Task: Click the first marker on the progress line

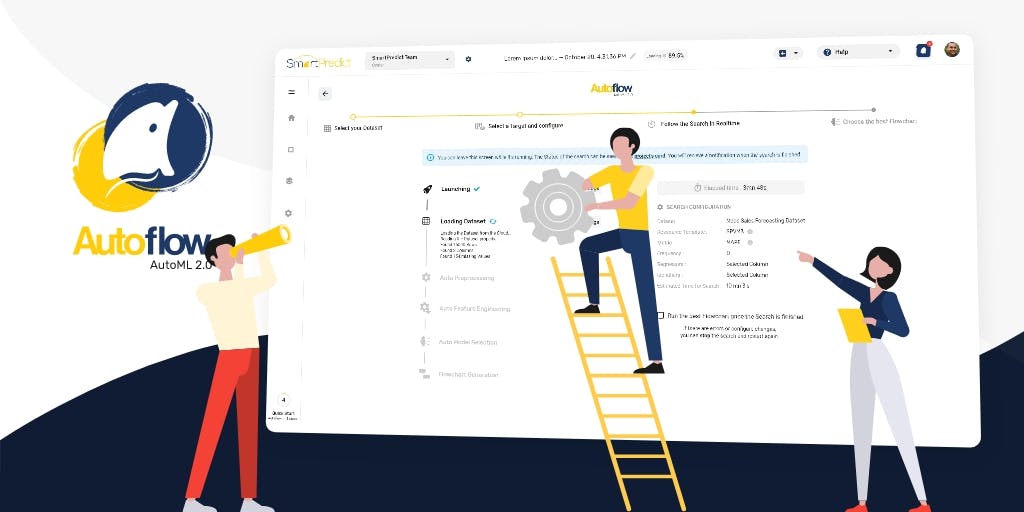Action: pyautogui.click(x=353, y=117)
